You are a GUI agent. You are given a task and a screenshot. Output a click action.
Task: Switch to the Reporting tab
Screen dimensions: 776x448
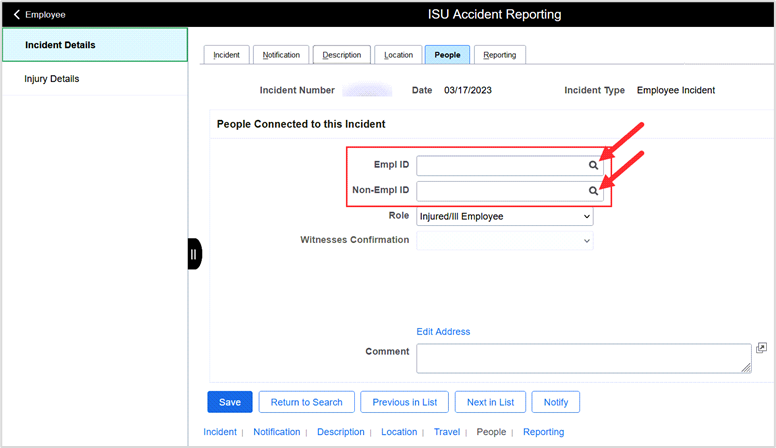[500, 55]
